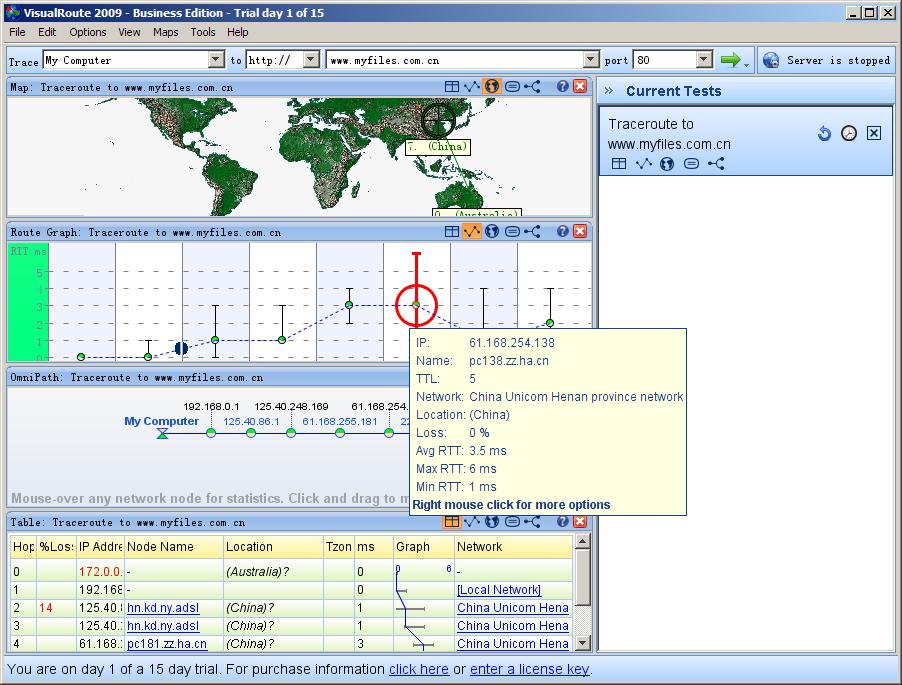Click the clock schedule icon in Current Tests
The image size is (902, 685).
click(849, 133)
